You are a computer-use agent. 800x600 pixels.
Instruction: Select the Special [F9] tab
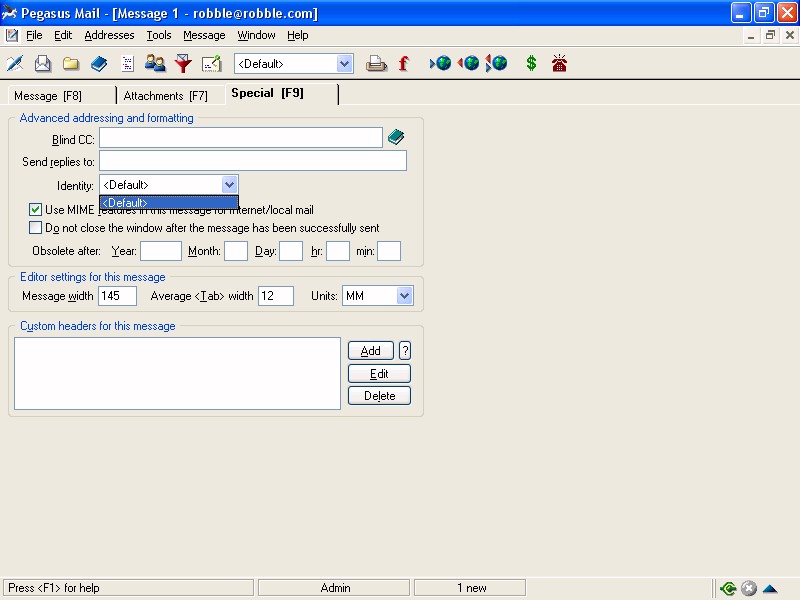[x=282, y=94]
